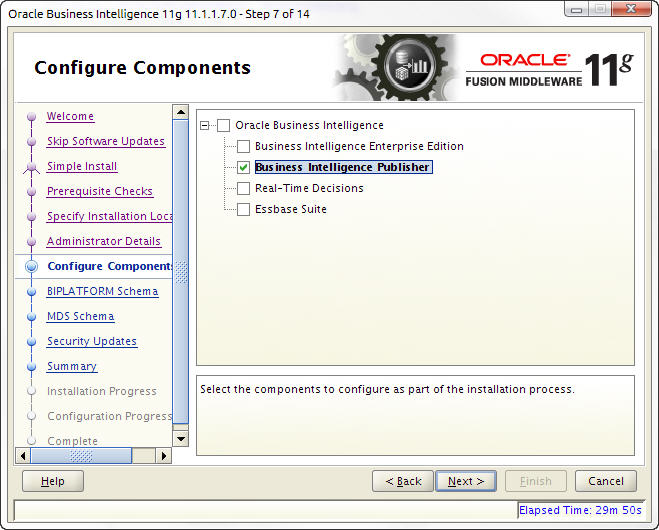Click the MDS Schema step bullet icon
659x530 pixels.
coord(32,316)
